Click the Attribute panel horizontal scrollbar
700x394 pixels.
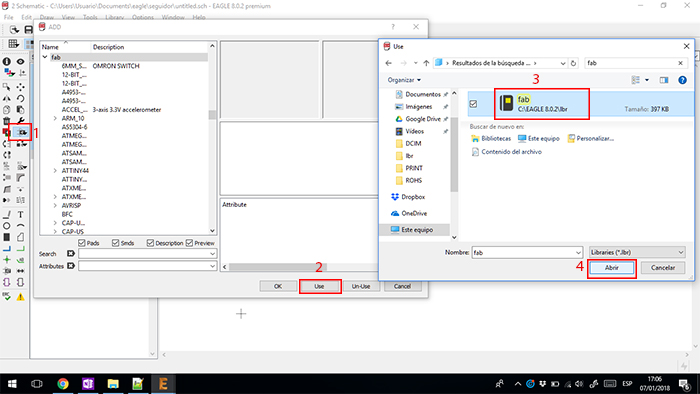pyautogui.click(x=278, y=267)
